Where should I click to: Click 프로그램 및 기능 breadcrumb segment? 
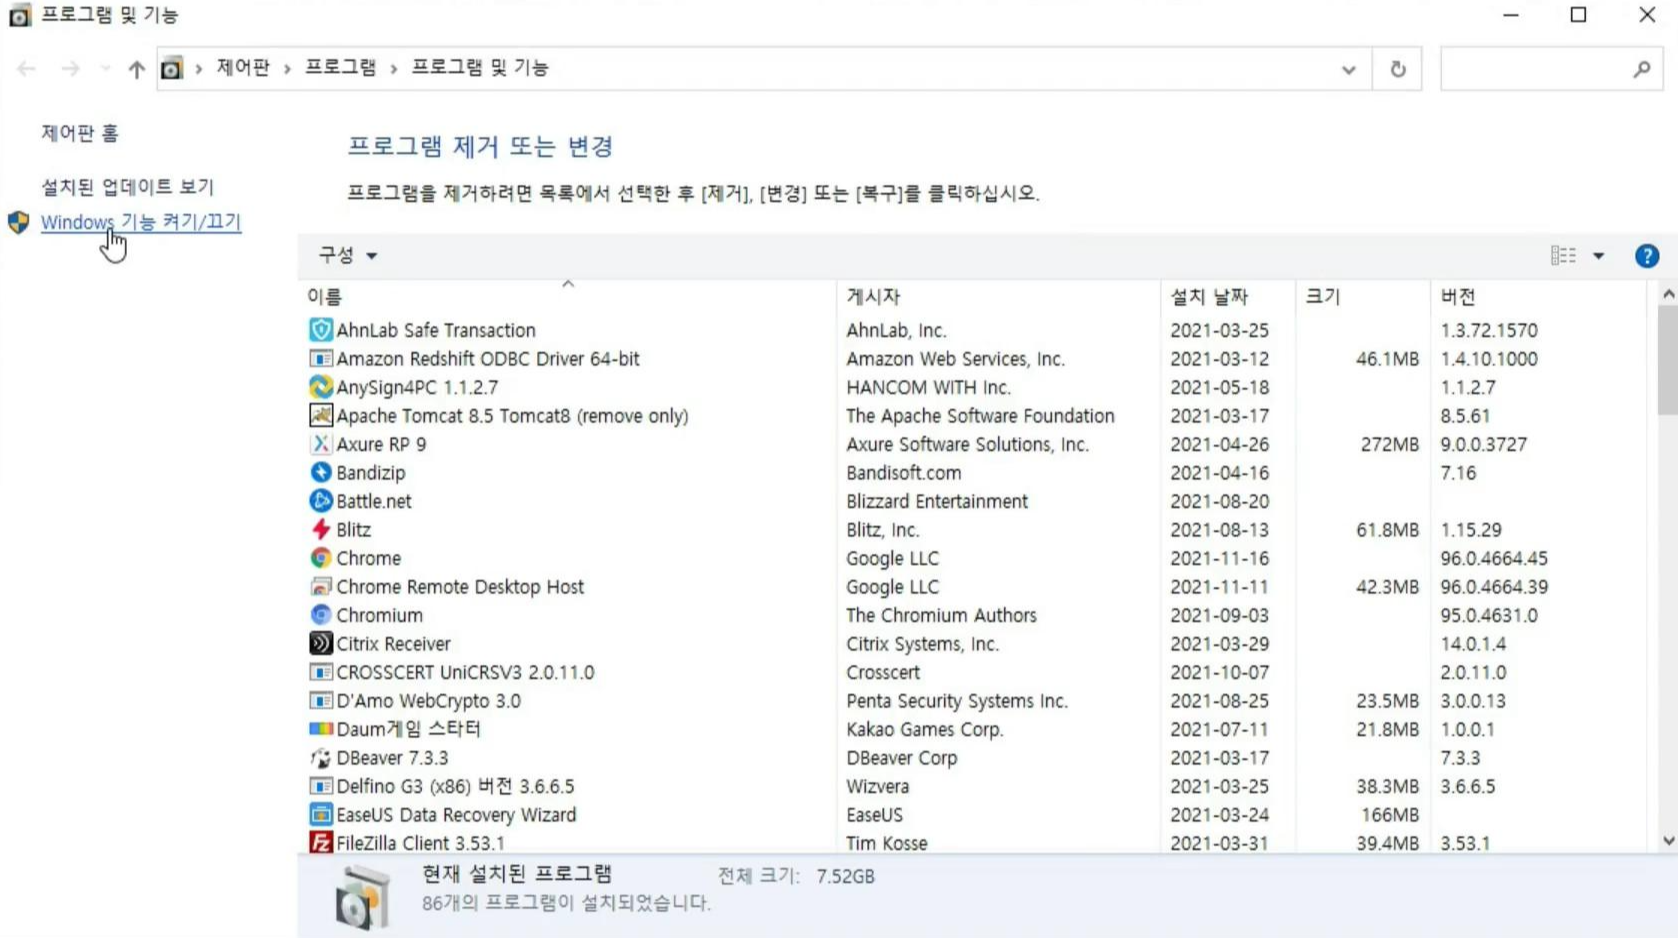[480, 67]
